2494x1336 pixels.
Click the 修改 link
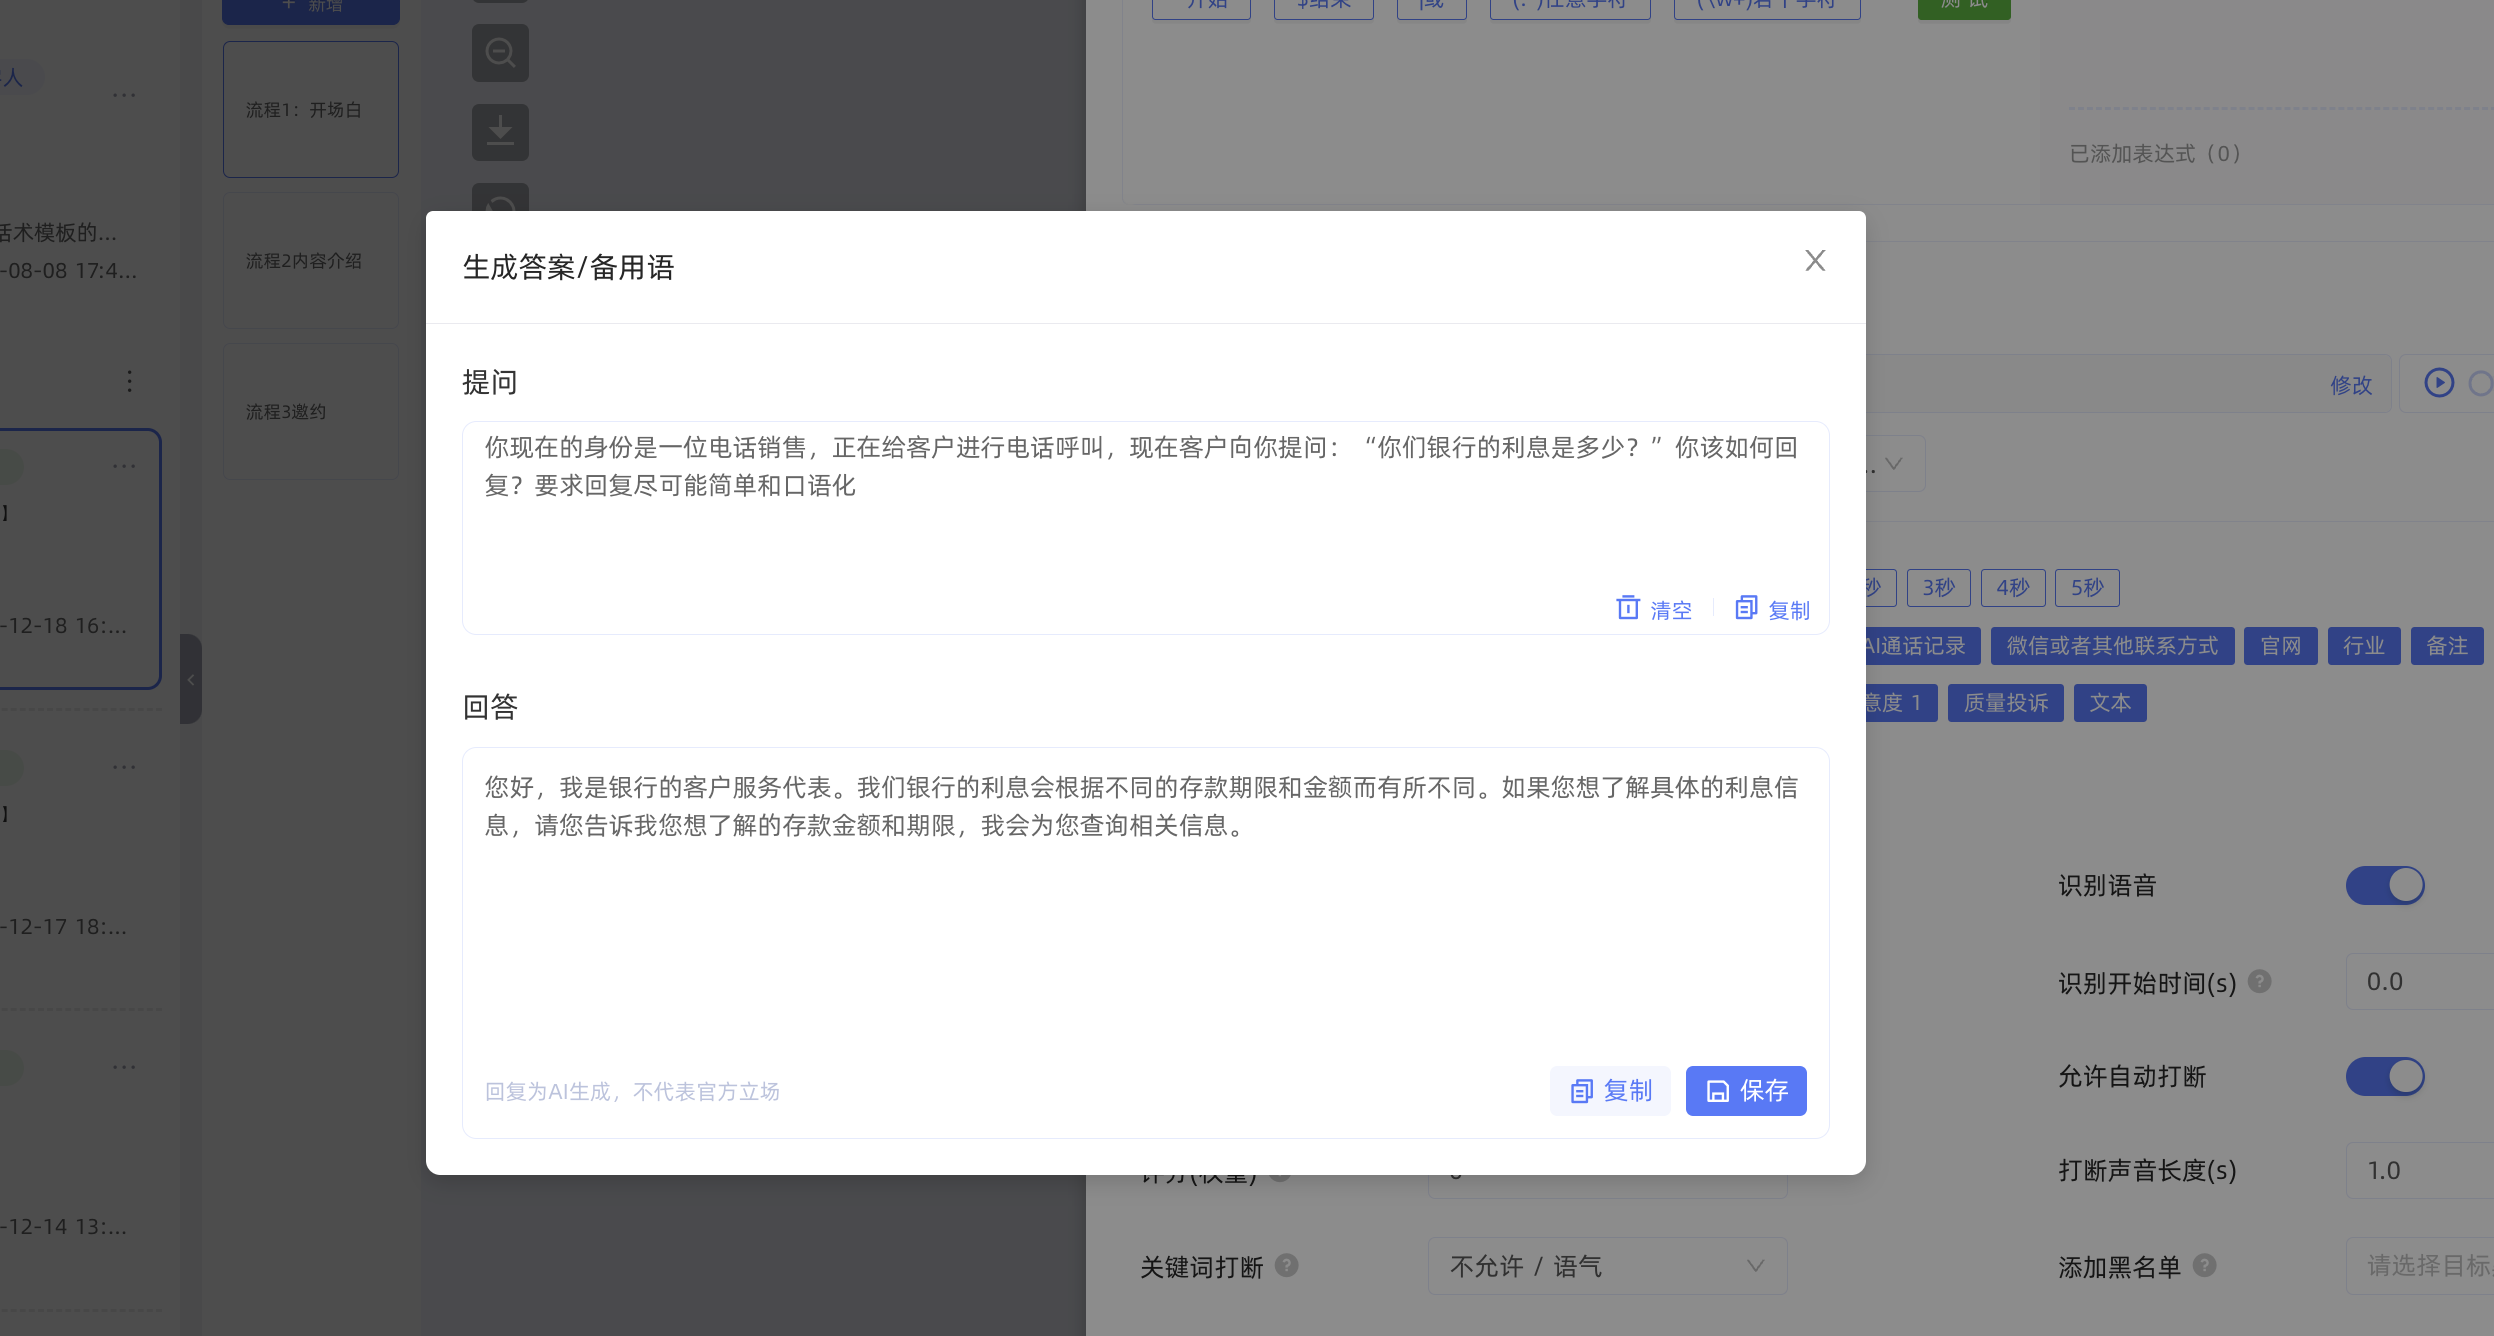[x=2351, y=385]
